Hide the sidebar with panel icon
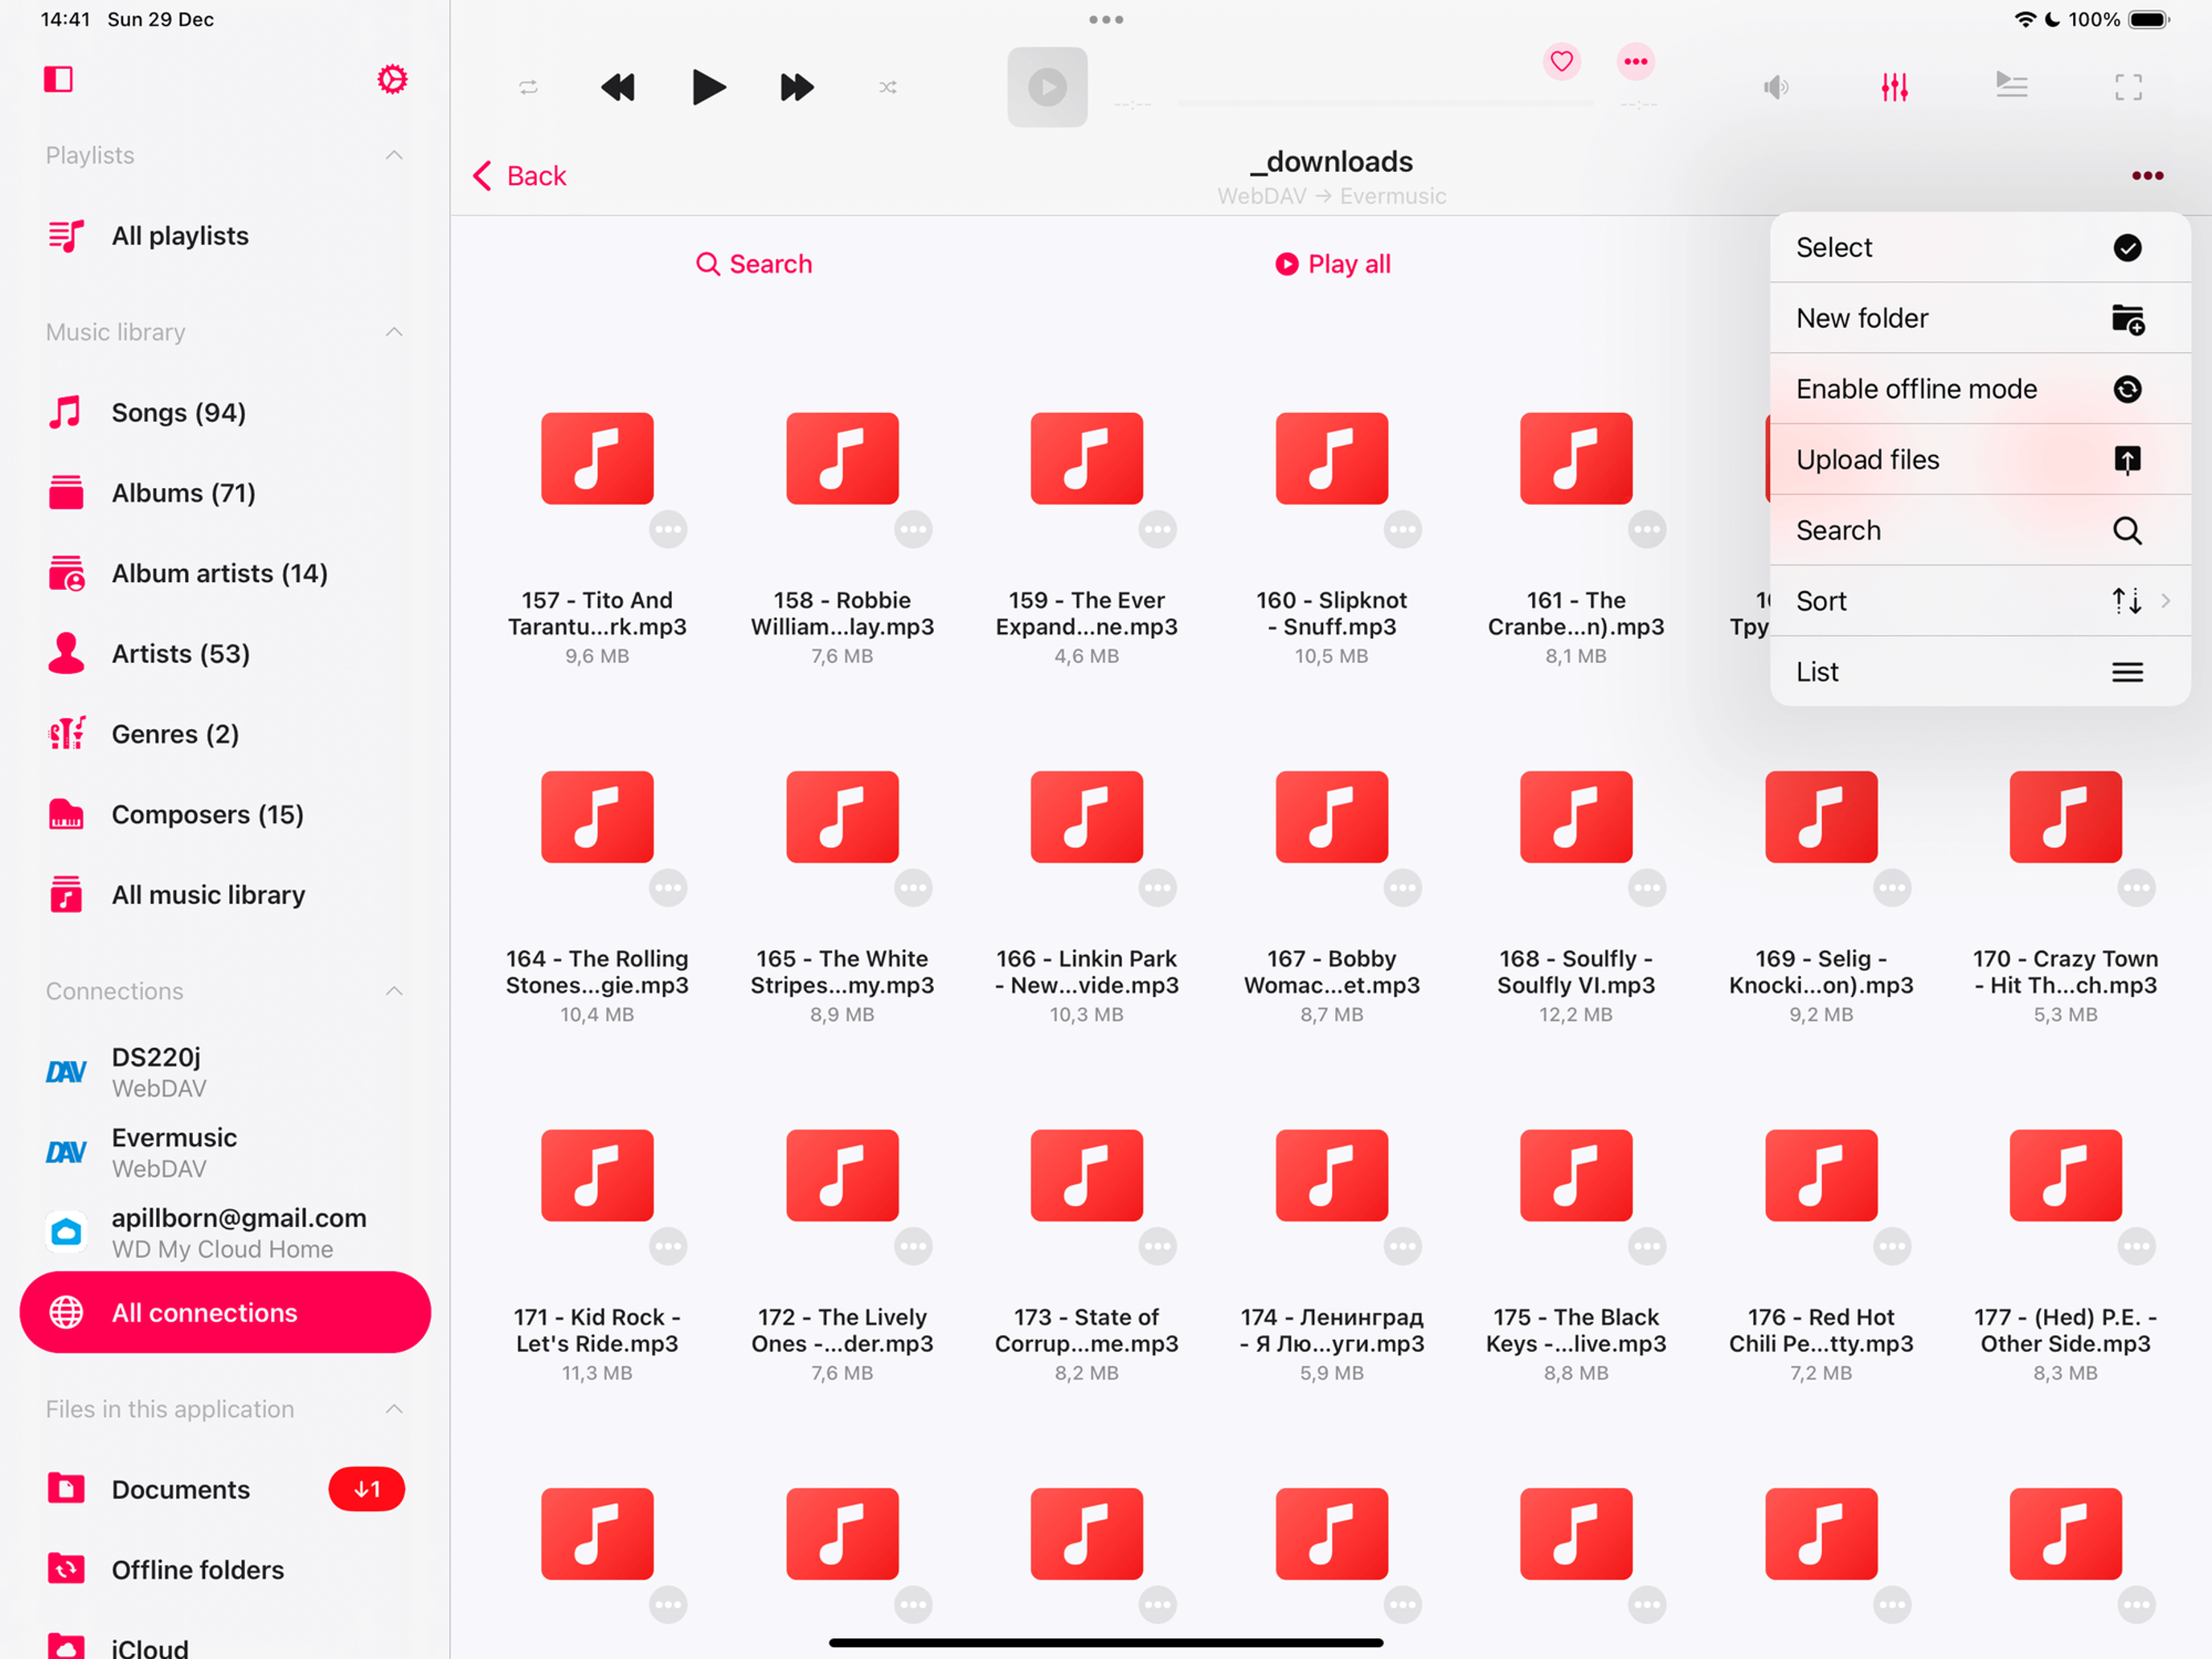This screenshot has height=1659, width=2212. point(59,79)
